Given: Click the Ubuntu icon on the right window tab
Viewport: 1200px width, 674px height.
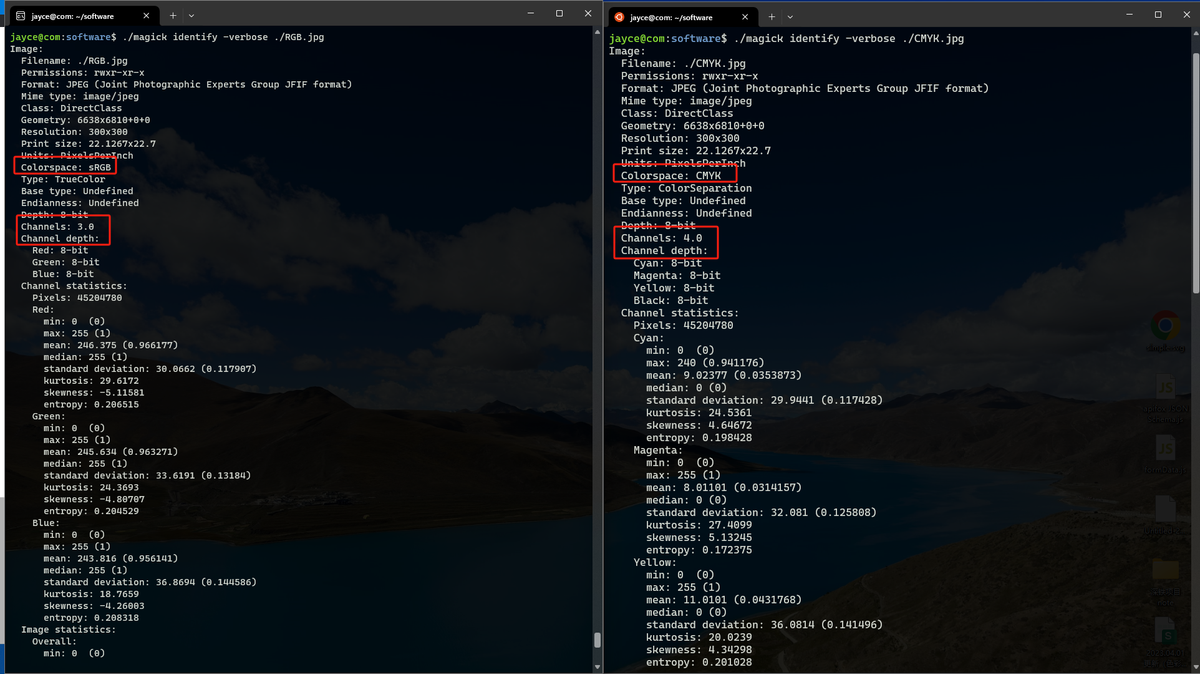Looking at the screenshot, I should tap(619, 17).
